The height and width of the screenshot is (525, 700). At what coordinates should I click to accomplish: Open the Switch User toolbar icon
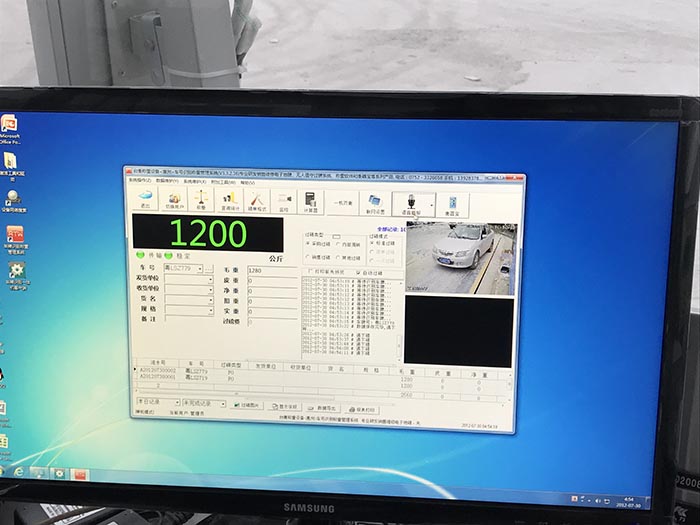[x=174, y=199]
